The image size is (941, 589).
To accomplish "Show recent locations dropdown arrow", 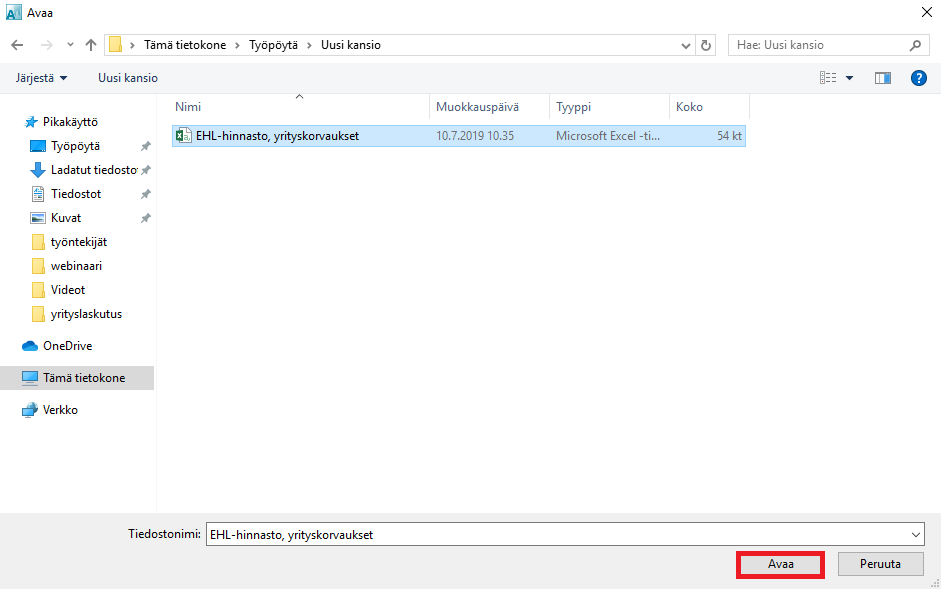I will pos(70,45).
